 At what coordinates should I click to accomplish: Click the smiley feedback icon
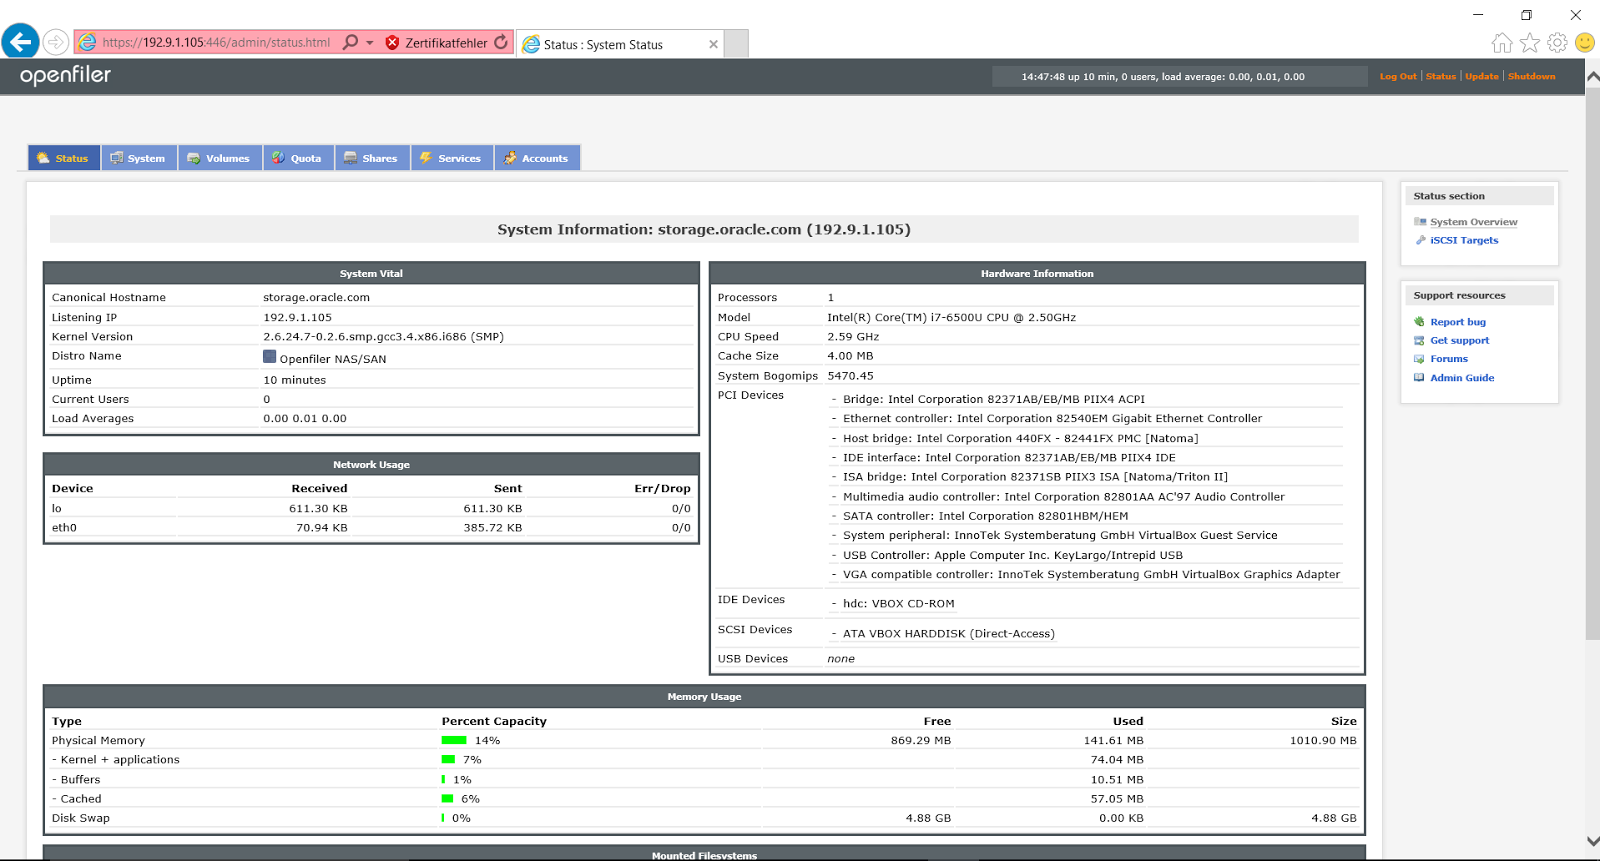tap(1584, 42)
